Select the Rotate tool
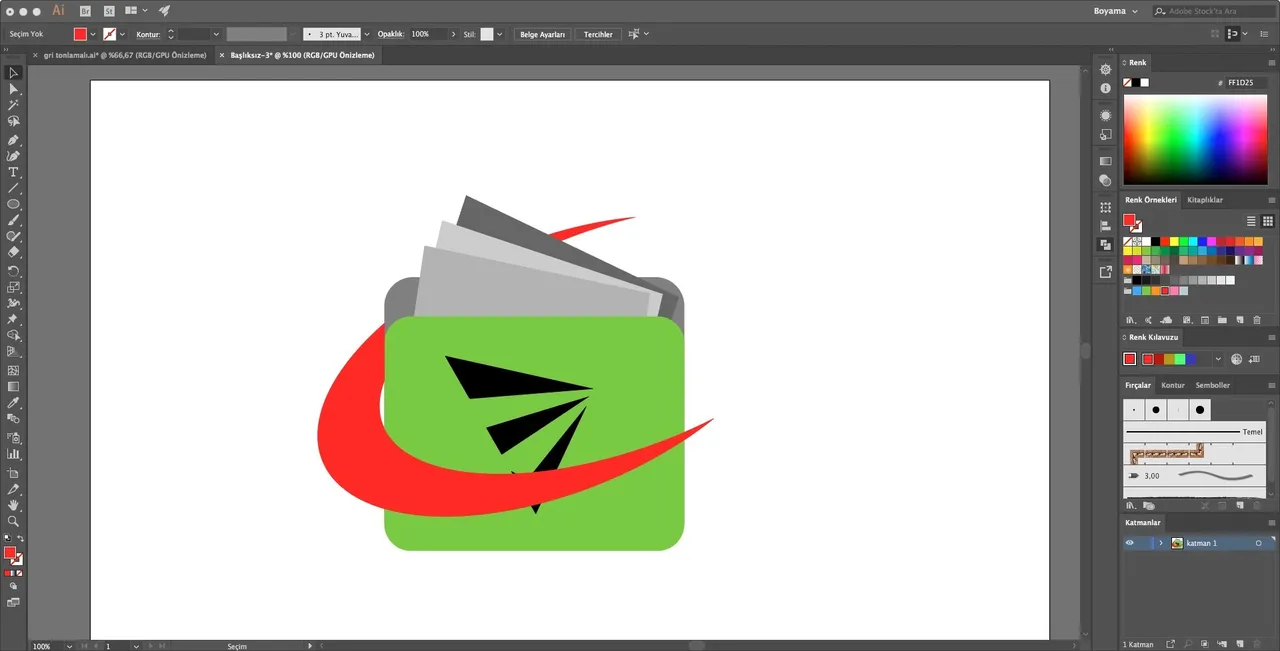1280x651 pixels. [13, 271]
